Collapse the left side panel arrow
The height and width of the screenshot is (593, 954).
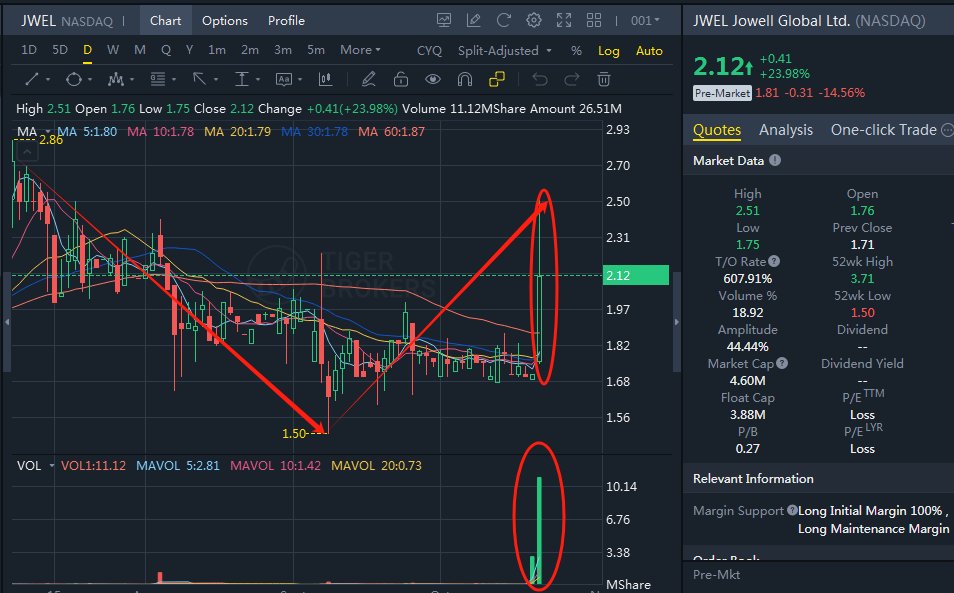(x=7, y=322)
